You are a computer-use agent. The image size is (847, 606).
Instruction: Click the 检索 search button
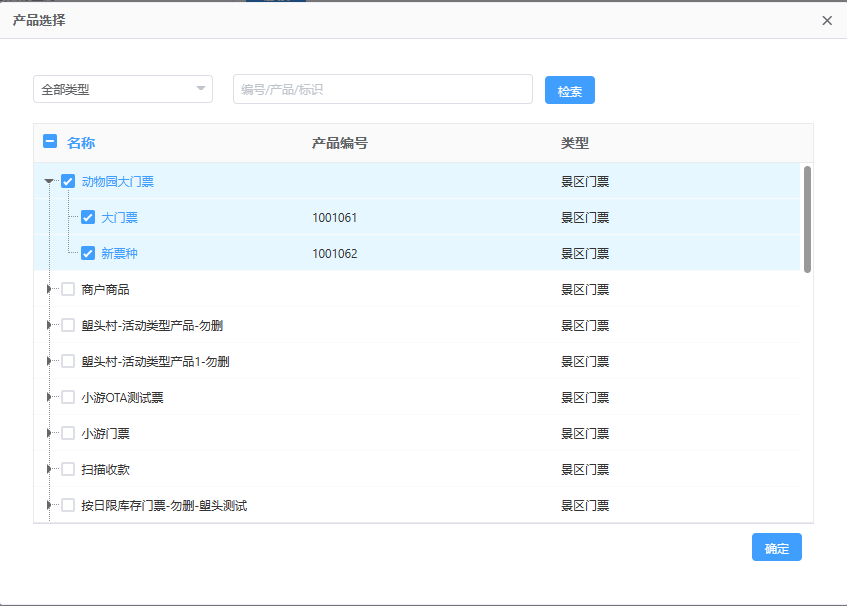[569, 91]
